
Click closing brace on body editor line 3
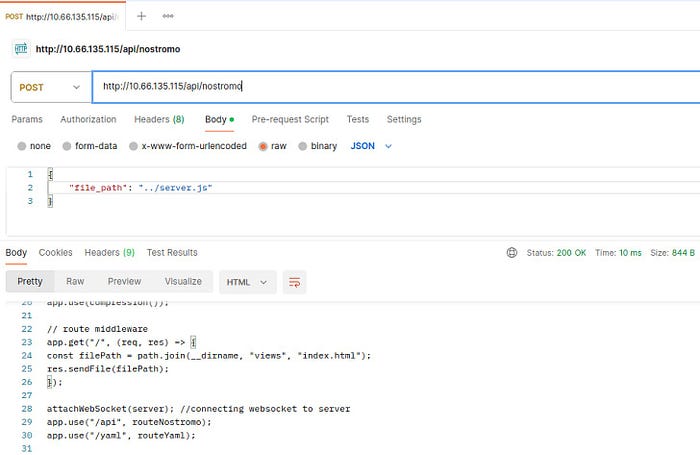(x=50, y=201)
